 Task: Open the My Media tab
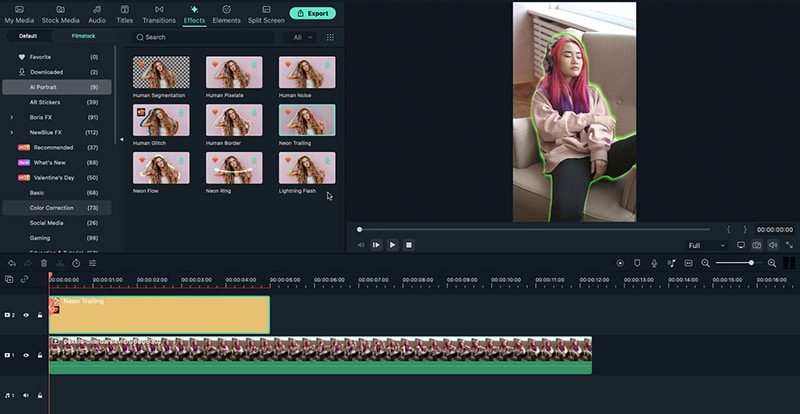[x=19, y=15]
